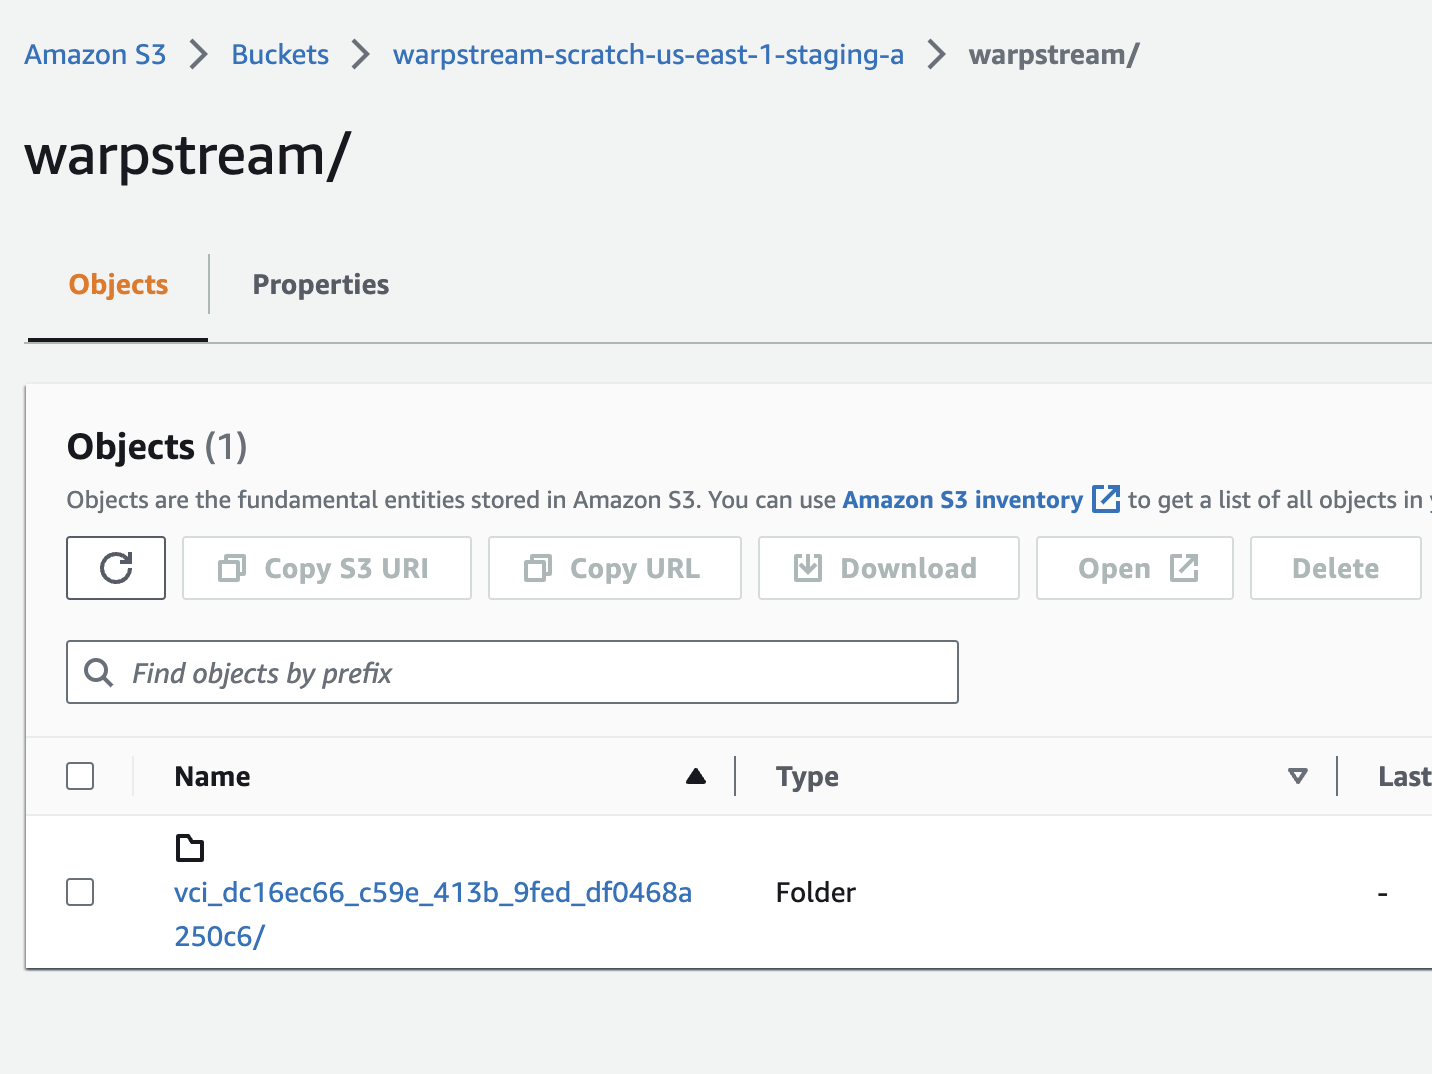Image resolution: width=1432 pixels, height=1074 pixels.
Task: Open the vci_dc16ec66 folder link
Action: [x=432, y=892]
